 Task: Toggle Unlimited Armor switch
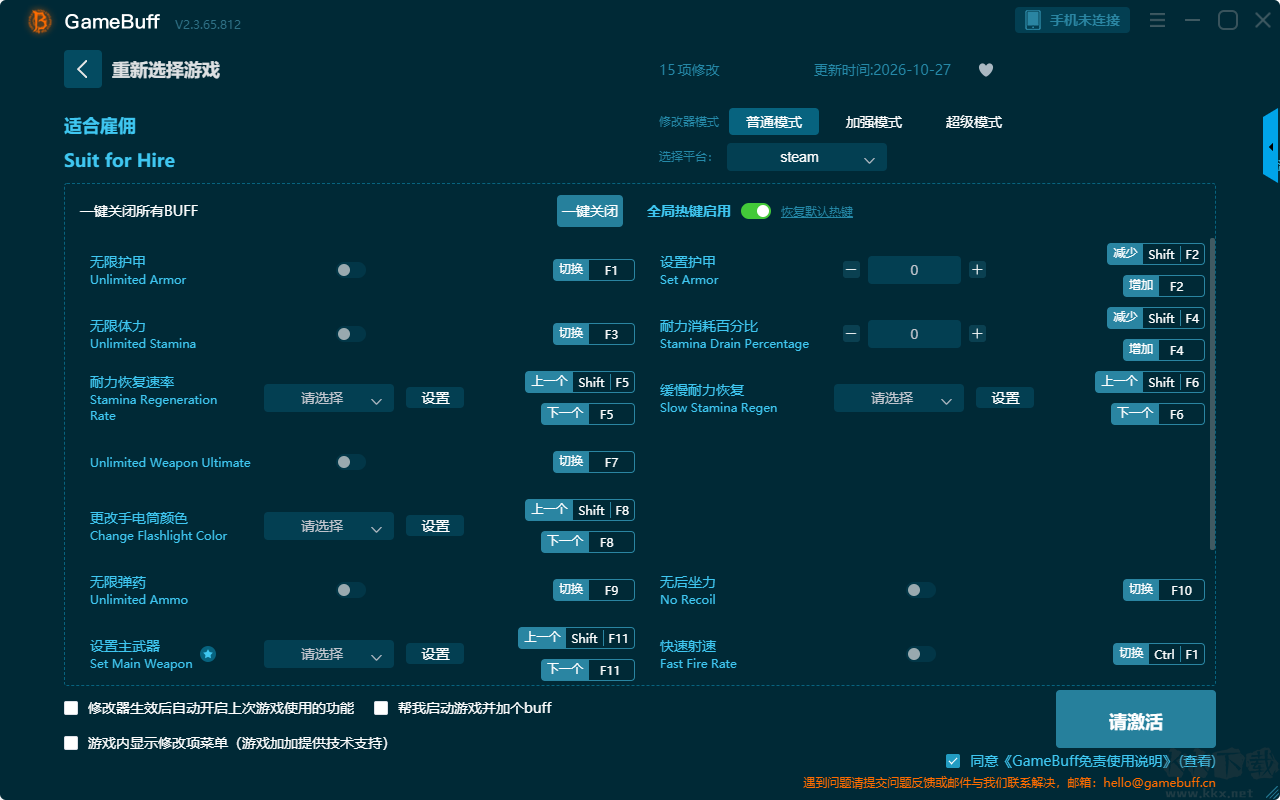pos(350,270)
